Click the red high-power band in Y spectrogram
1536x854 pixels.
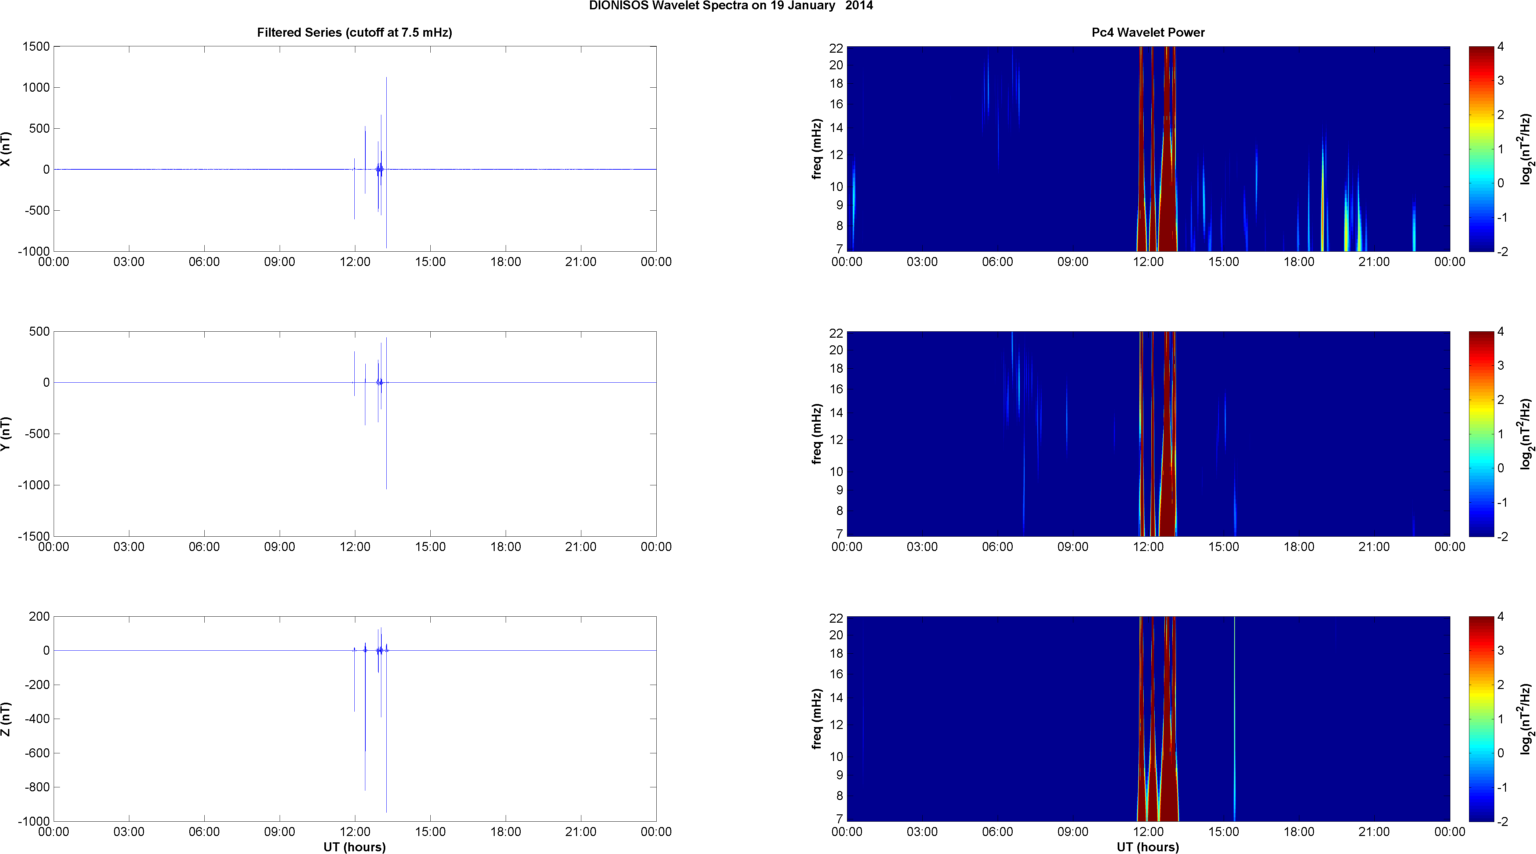pyautogui.click(x=1167, y=434)
